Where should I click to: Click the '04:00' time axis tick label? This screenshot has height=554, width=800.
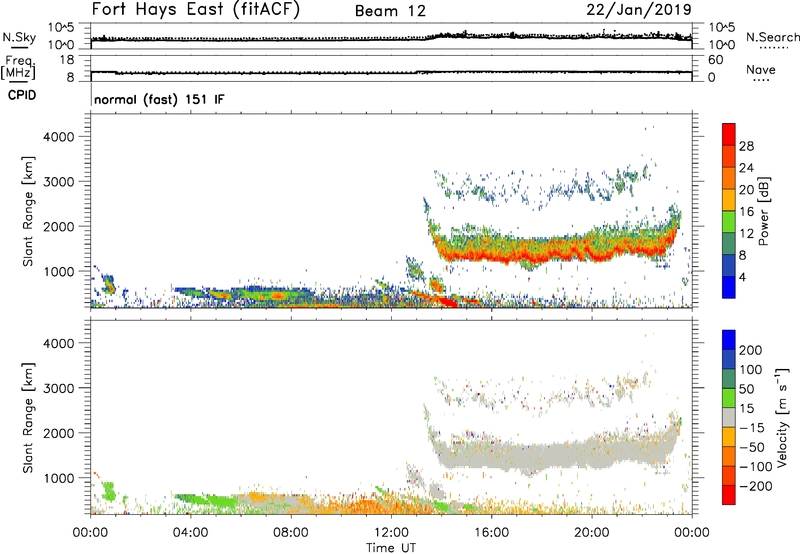[x=190, y=533]
